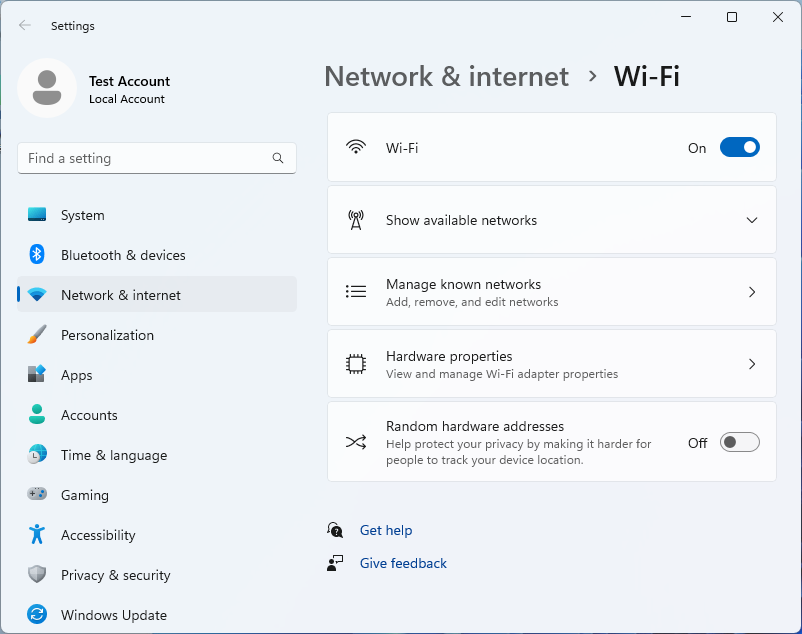Click the Wi-Fi page heading

(x=647, y=77)
